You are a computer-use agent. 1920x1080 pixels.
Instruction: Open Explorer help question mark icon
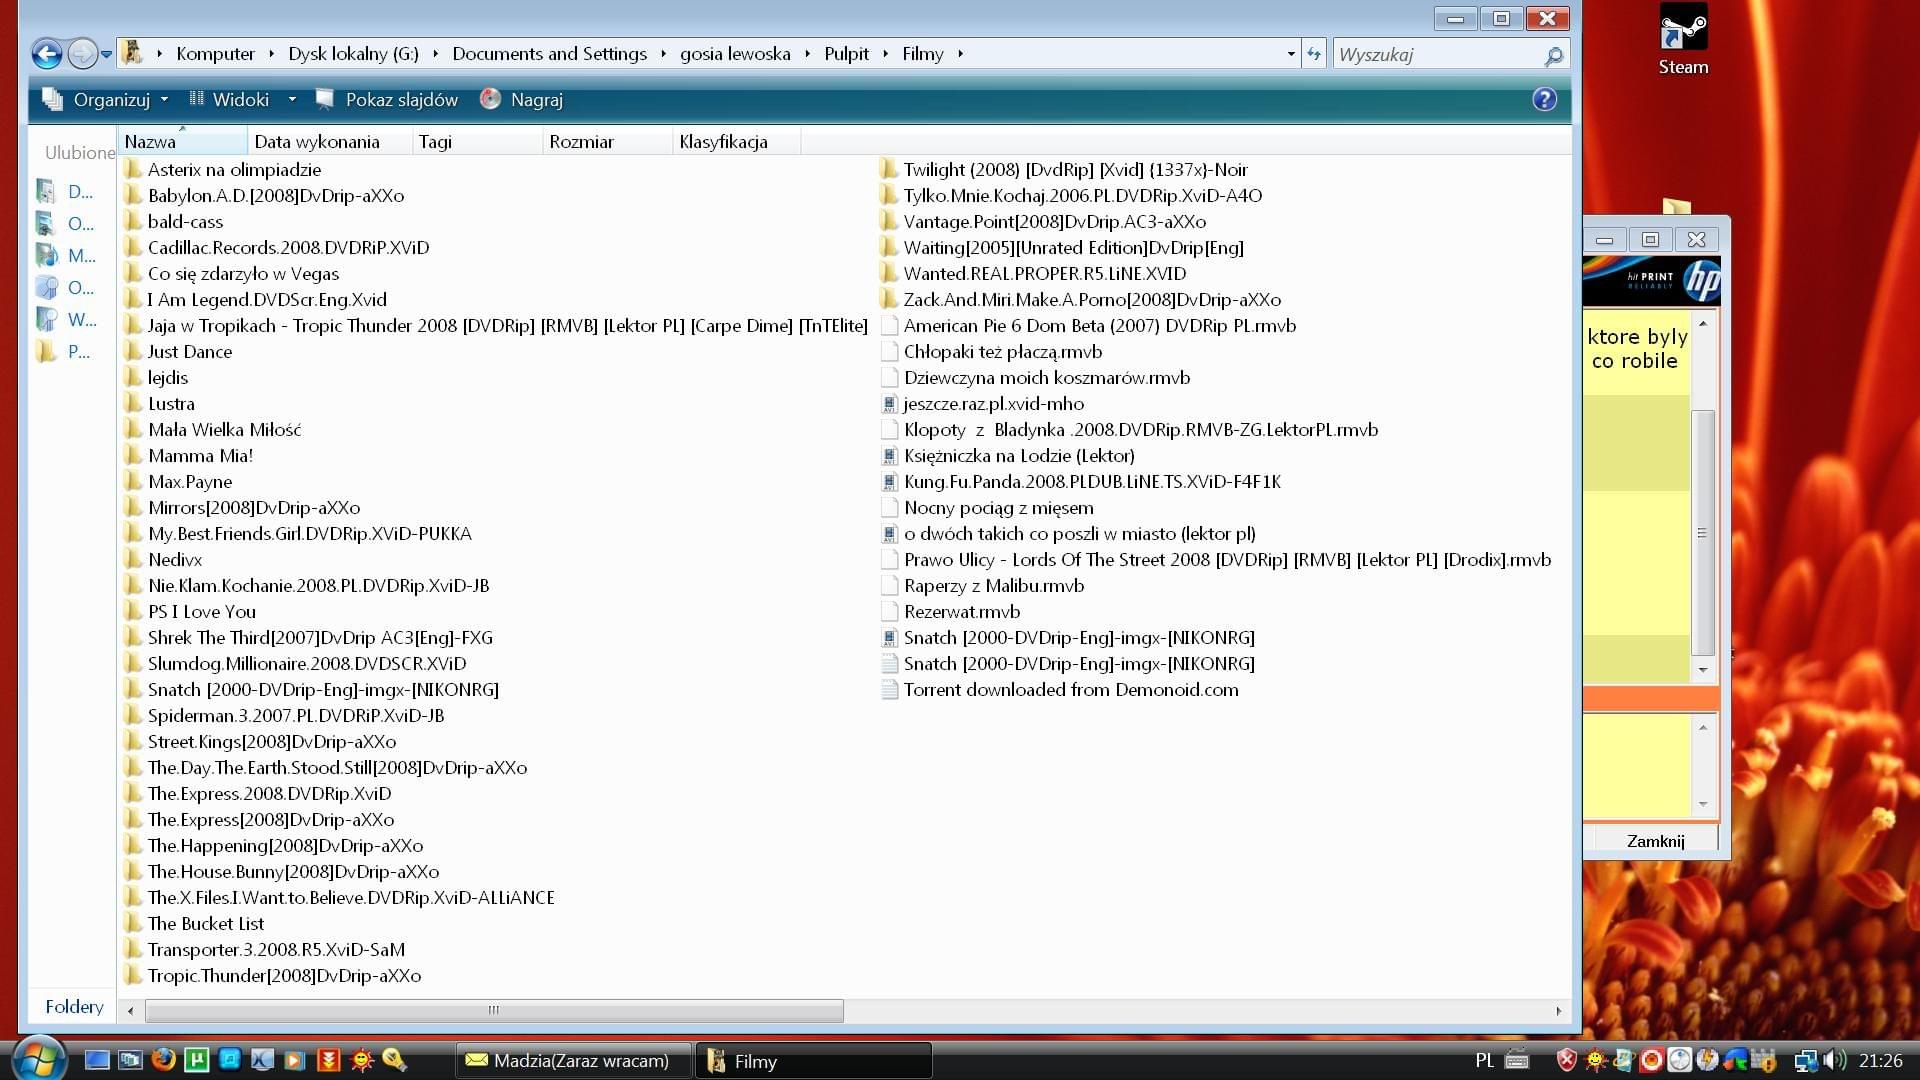click(1544, 99)
